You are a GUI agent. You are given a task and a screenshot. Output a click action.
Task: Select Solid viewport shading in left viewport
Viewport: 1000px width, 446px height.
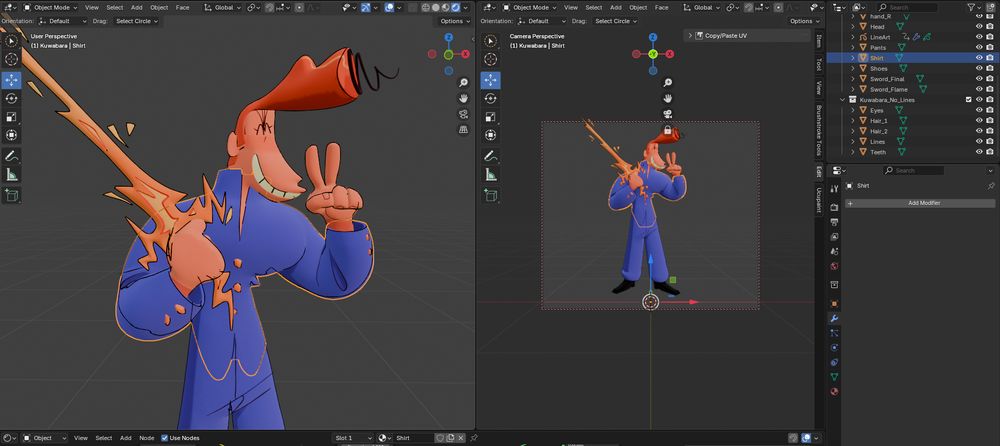437,8
